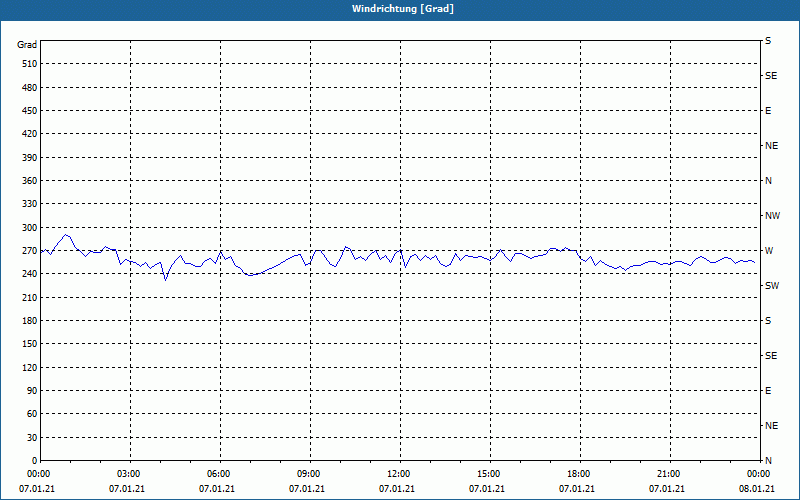The height and width of the screenshot is (500, 800).
Task: Click the 30 y-axis value
Action: 32,437
